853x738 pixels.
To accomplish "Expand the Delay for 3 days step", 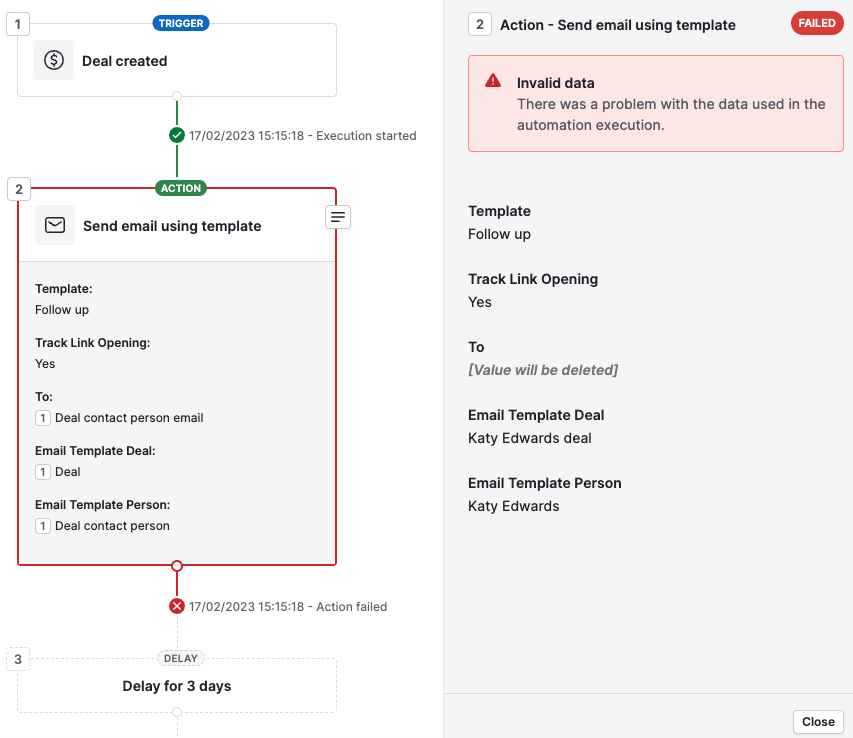I will [x=177, y=685].
